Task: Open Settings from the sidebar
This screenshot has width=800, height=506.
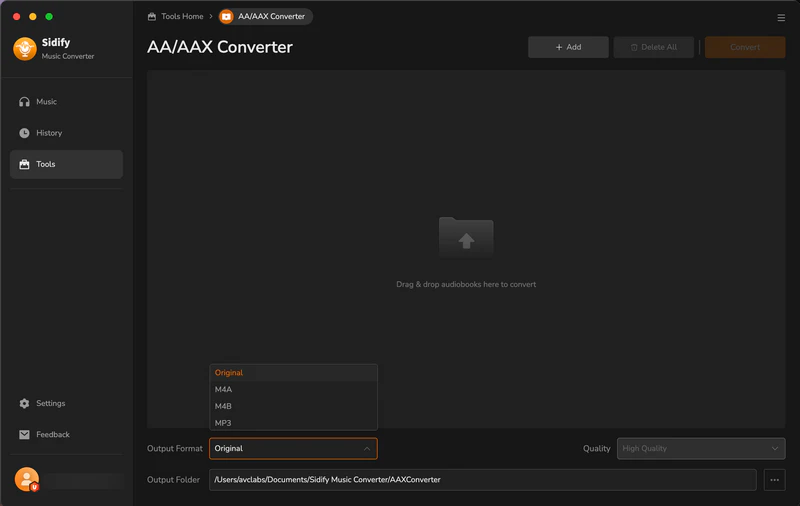Action: [66, 403]
